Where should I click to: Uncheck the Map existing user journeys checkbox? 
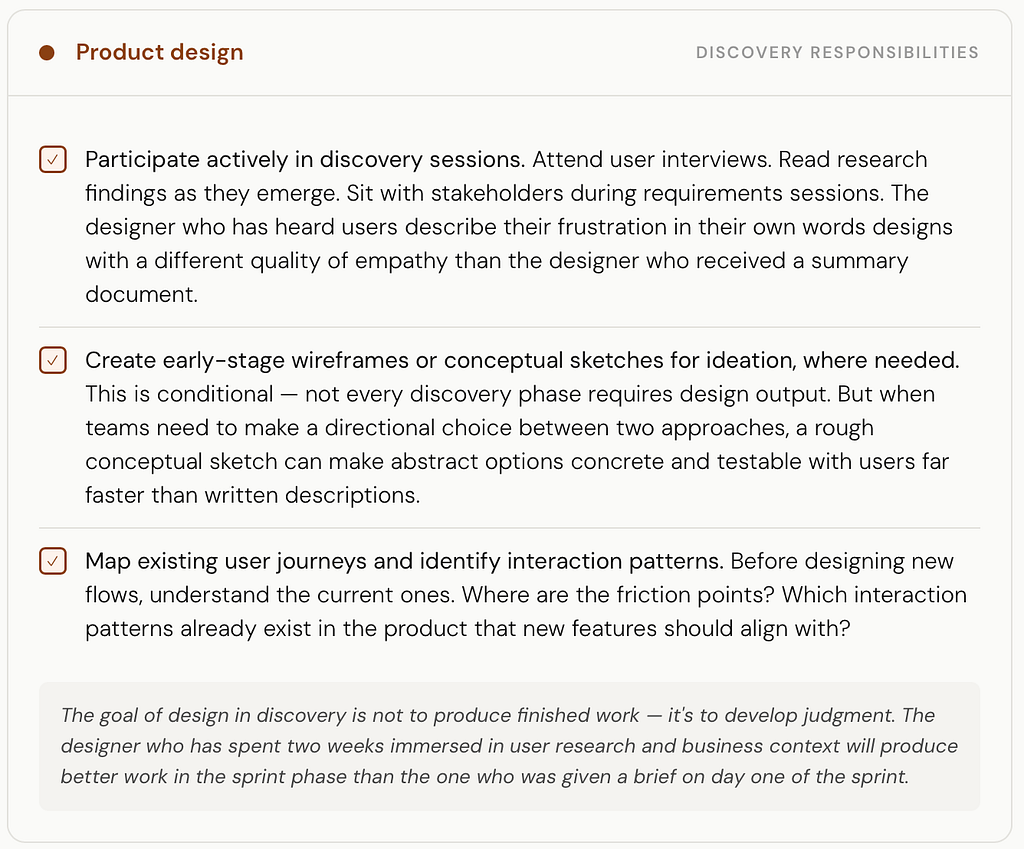53,561
